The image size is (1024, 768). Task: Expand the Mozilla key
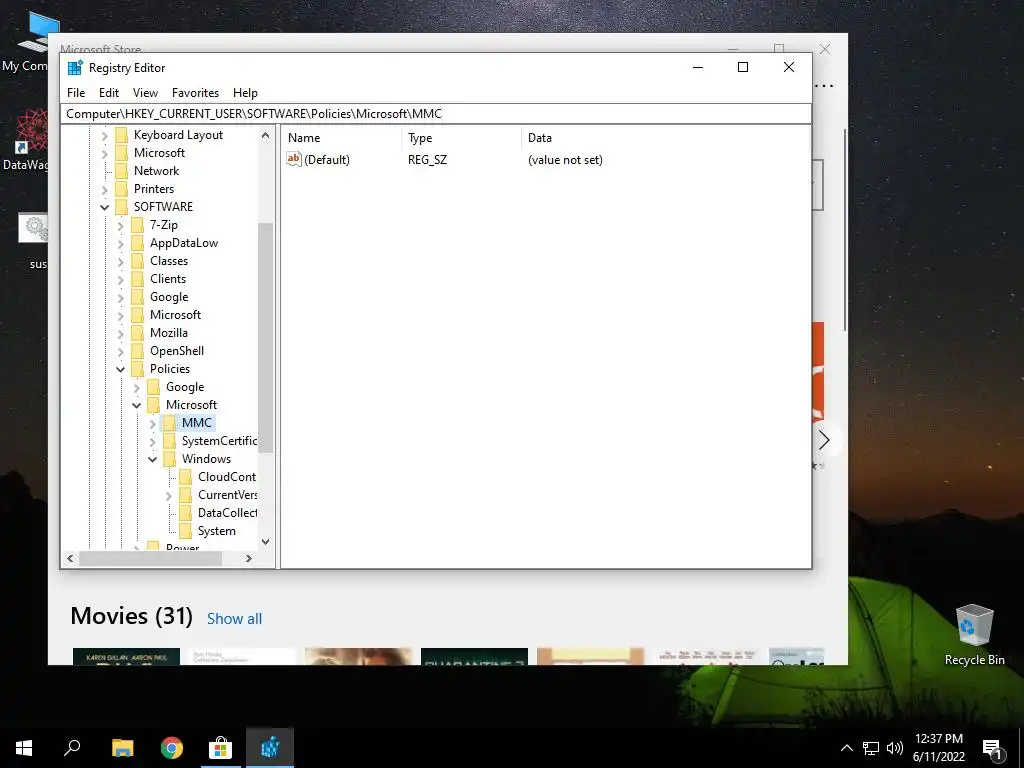120,334
